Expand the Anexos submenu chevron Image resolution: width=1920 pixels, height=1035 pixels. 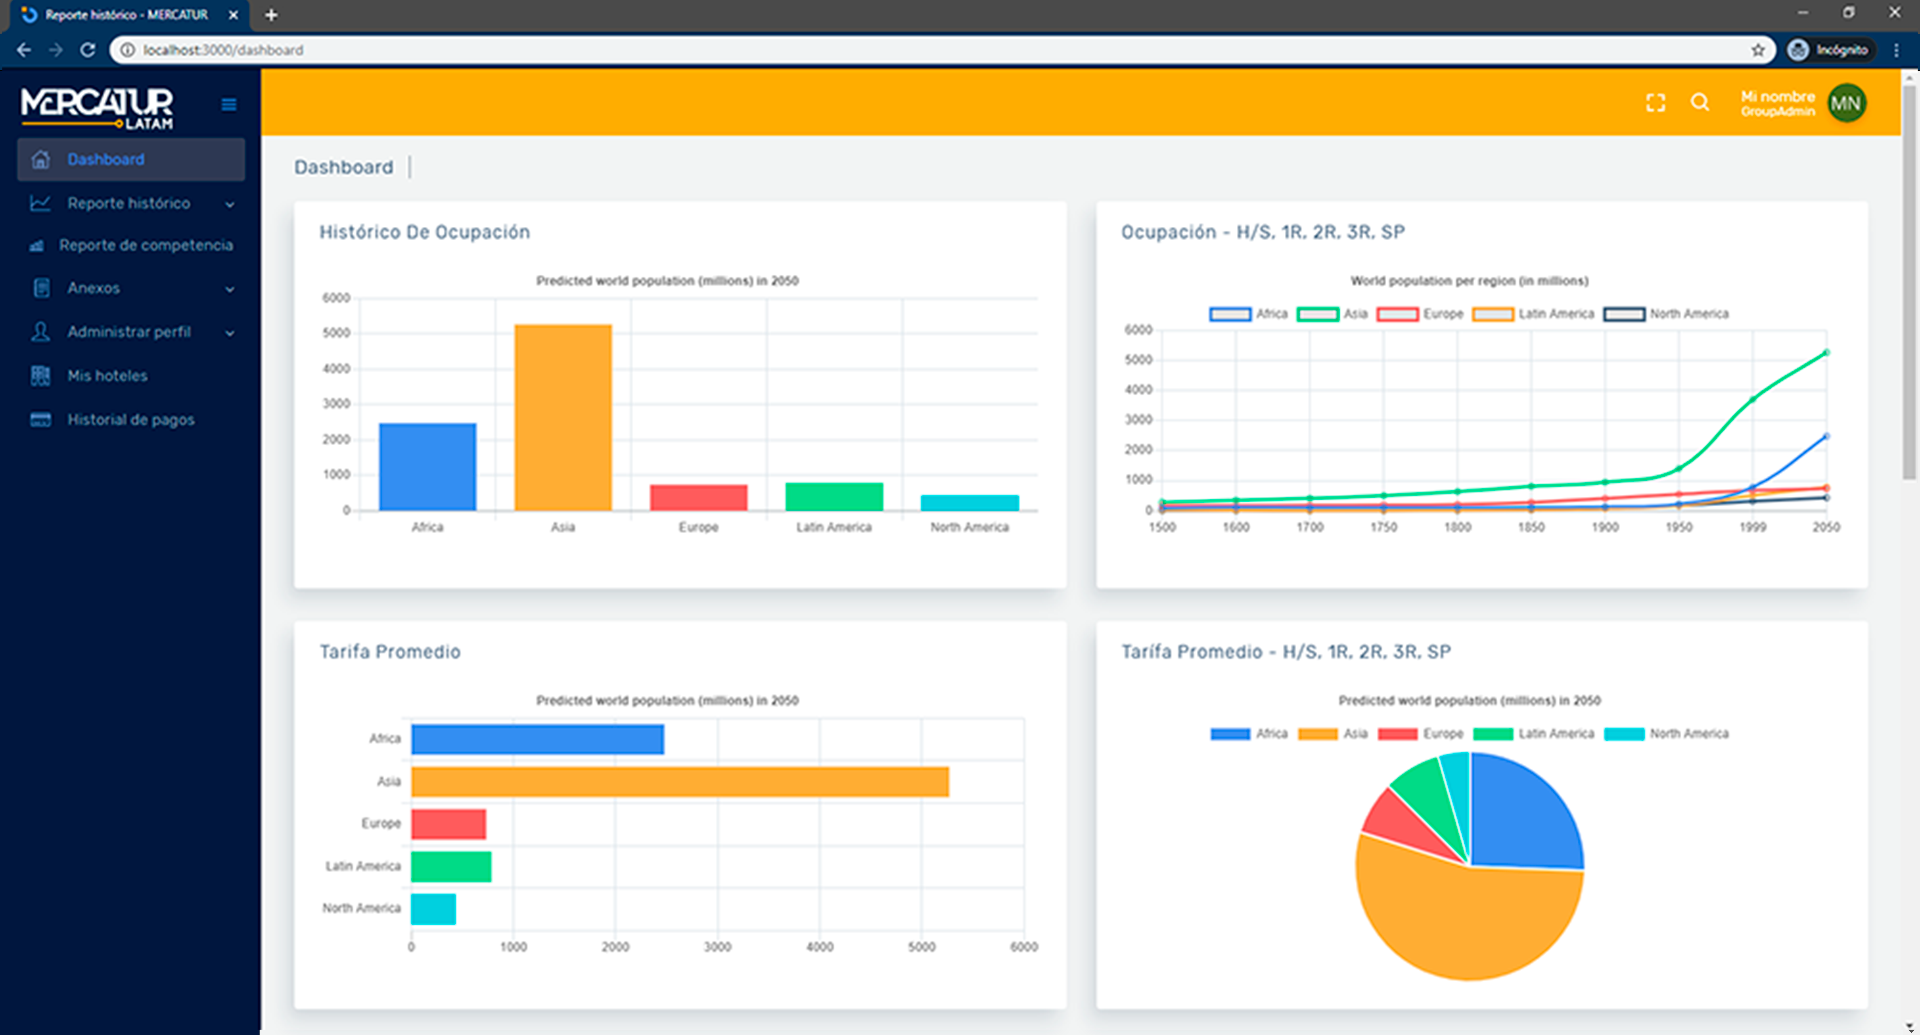click(230, 289)
